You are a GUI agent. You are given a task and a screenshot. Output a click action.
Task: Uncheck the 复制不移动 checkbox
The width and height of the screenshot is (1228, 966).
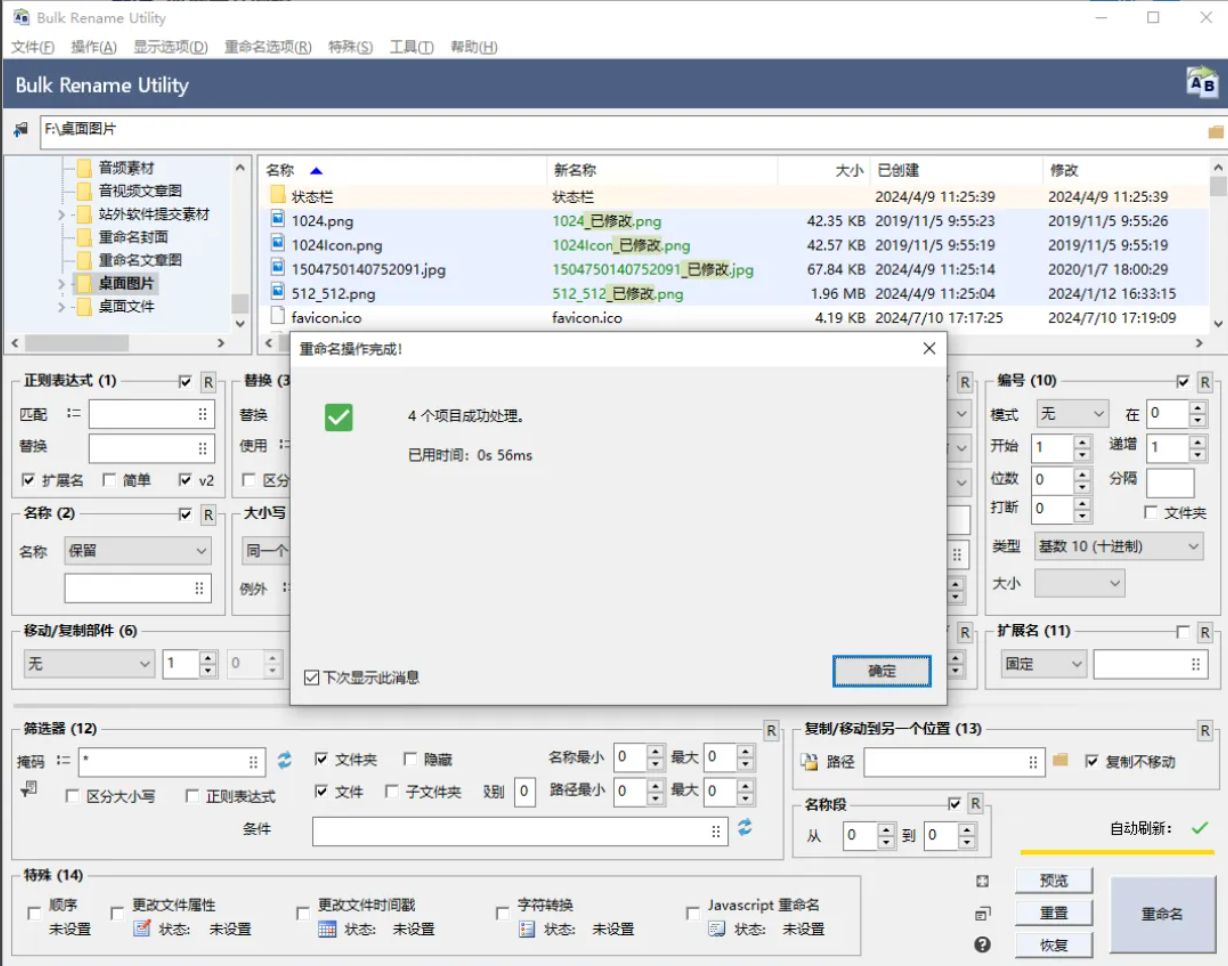1091,761
